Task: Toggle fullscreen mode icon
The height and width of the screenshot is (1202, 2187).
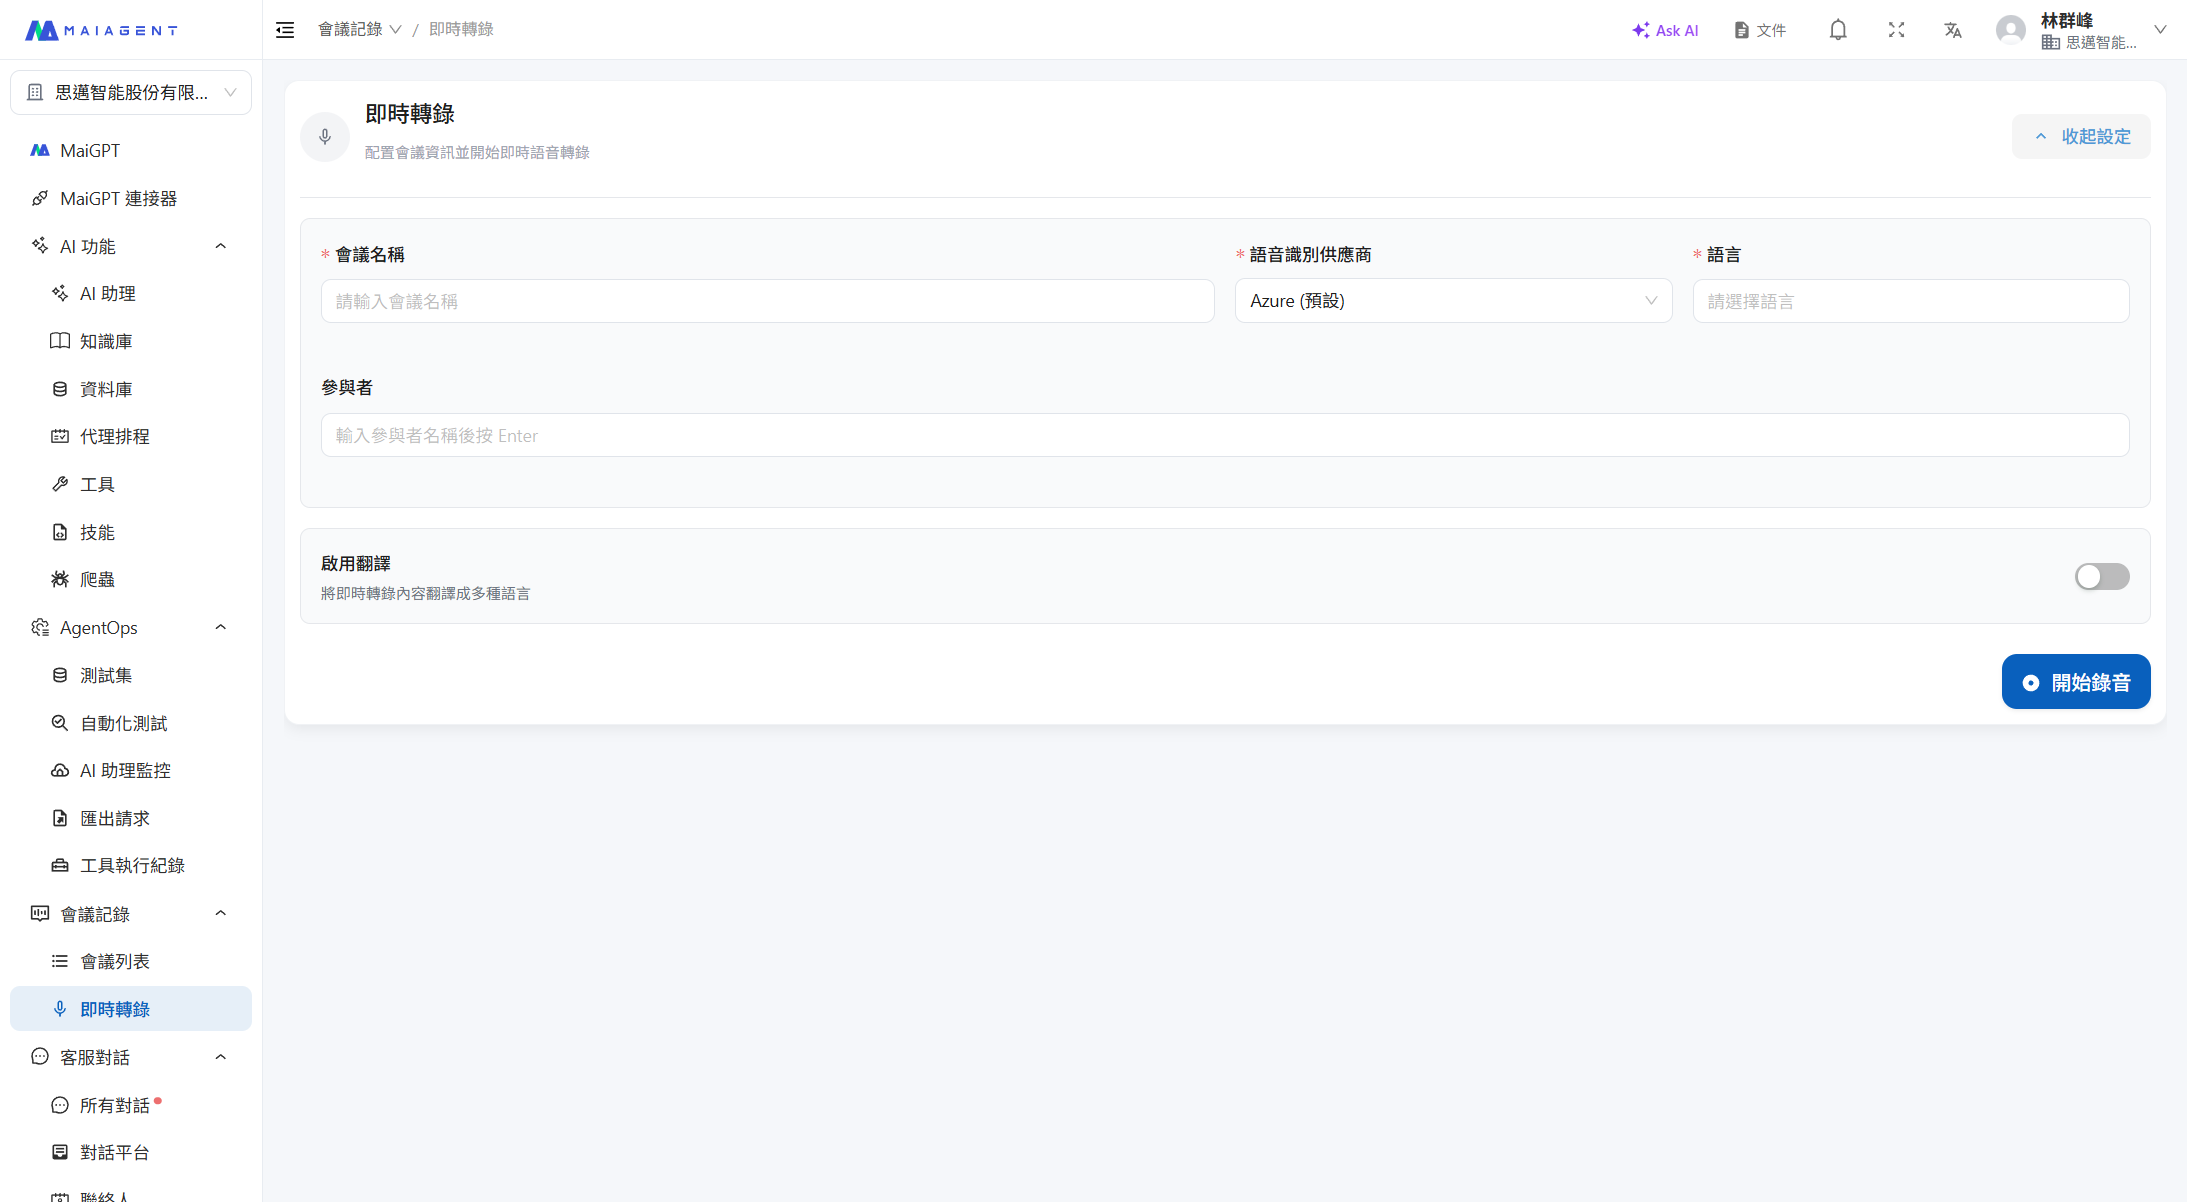Action: (1896, 30)
